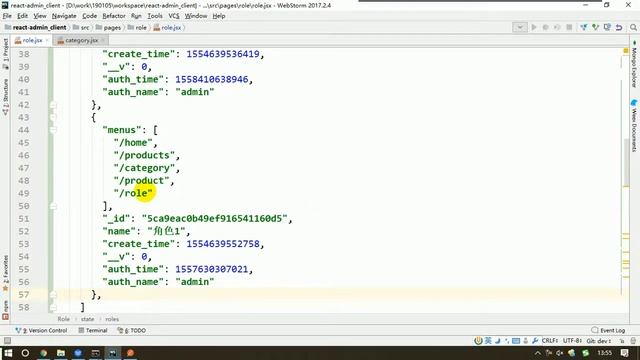Screen dimensions: 640x360
Task: Click the inspector (Hector) icon in status bar
Action: 633,340
